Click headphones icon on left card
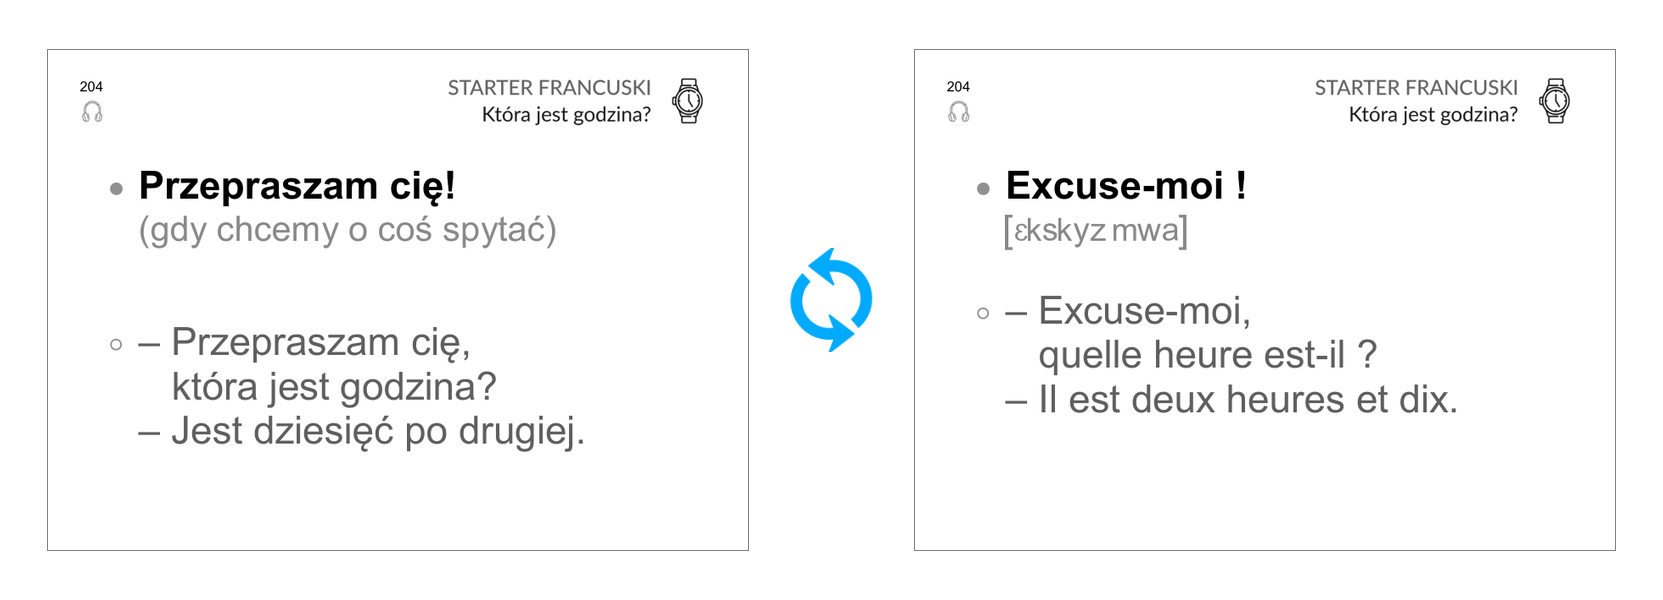 [92, 112]
